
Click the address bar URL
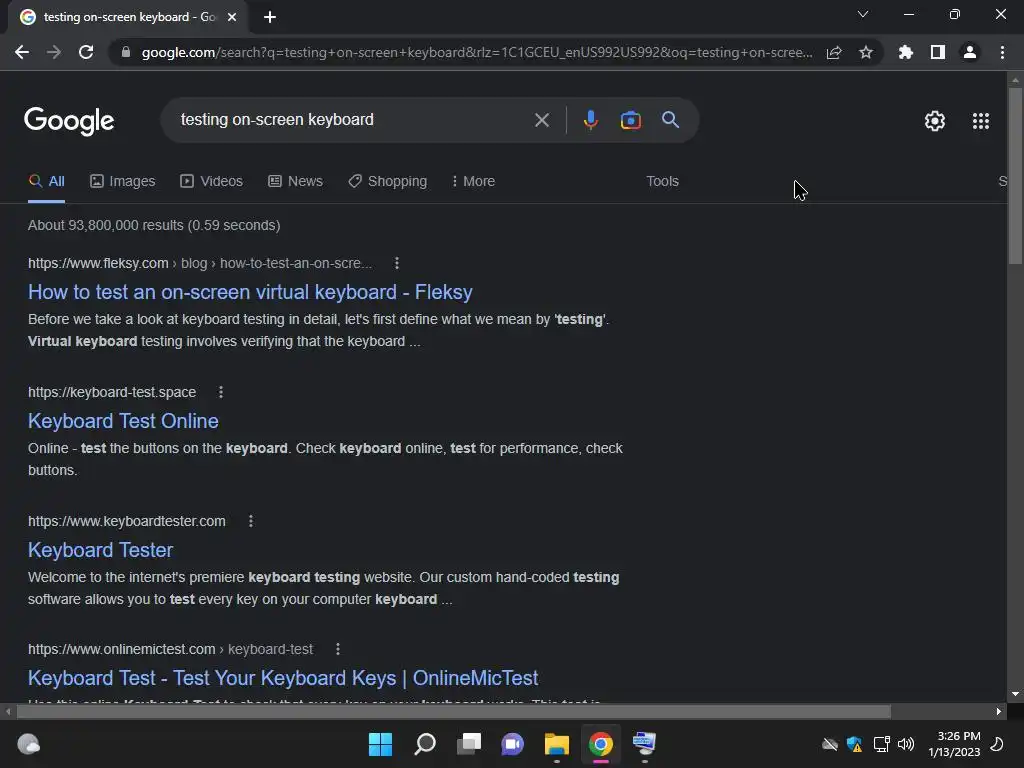477,52
